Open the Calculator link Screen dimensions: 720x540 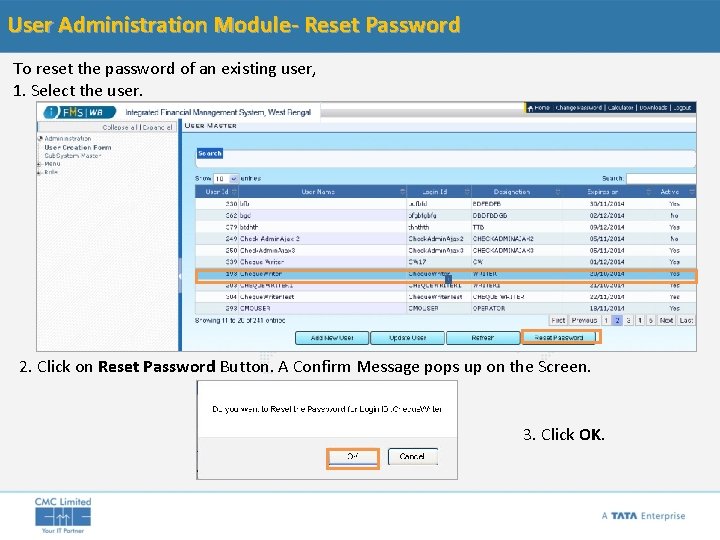[x=621, y=108]
